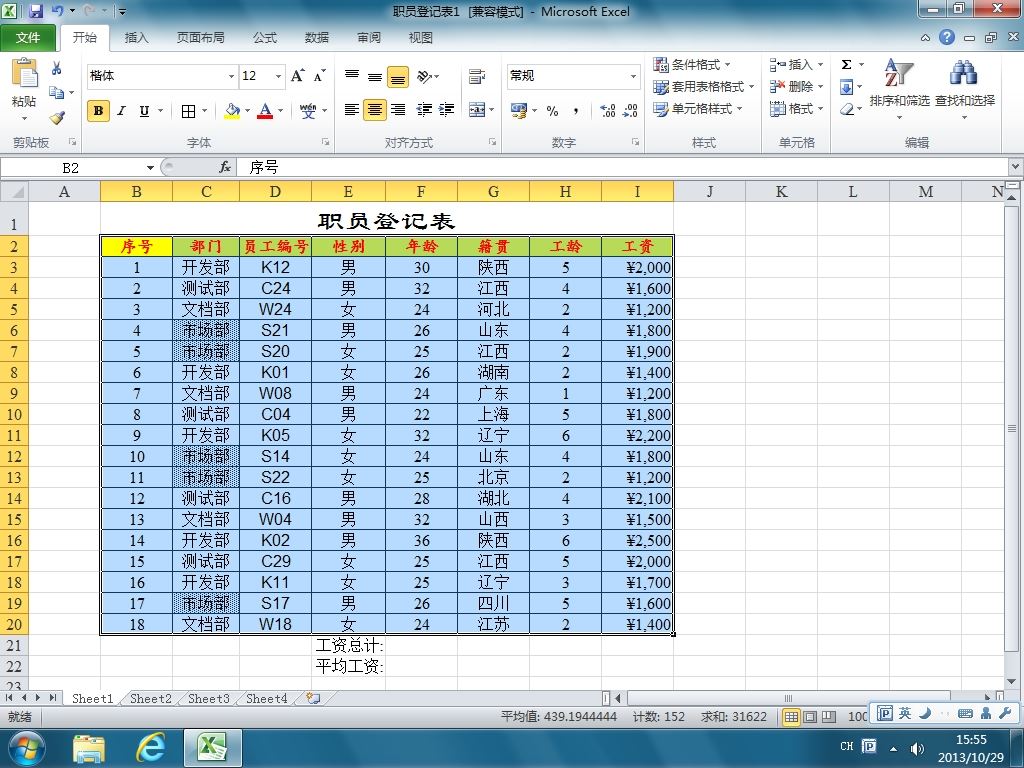The width and height of the screenshot is (1024, 768).
Task: Switch to the 插入 ribbon tab
Action: (x=136, y=38)
